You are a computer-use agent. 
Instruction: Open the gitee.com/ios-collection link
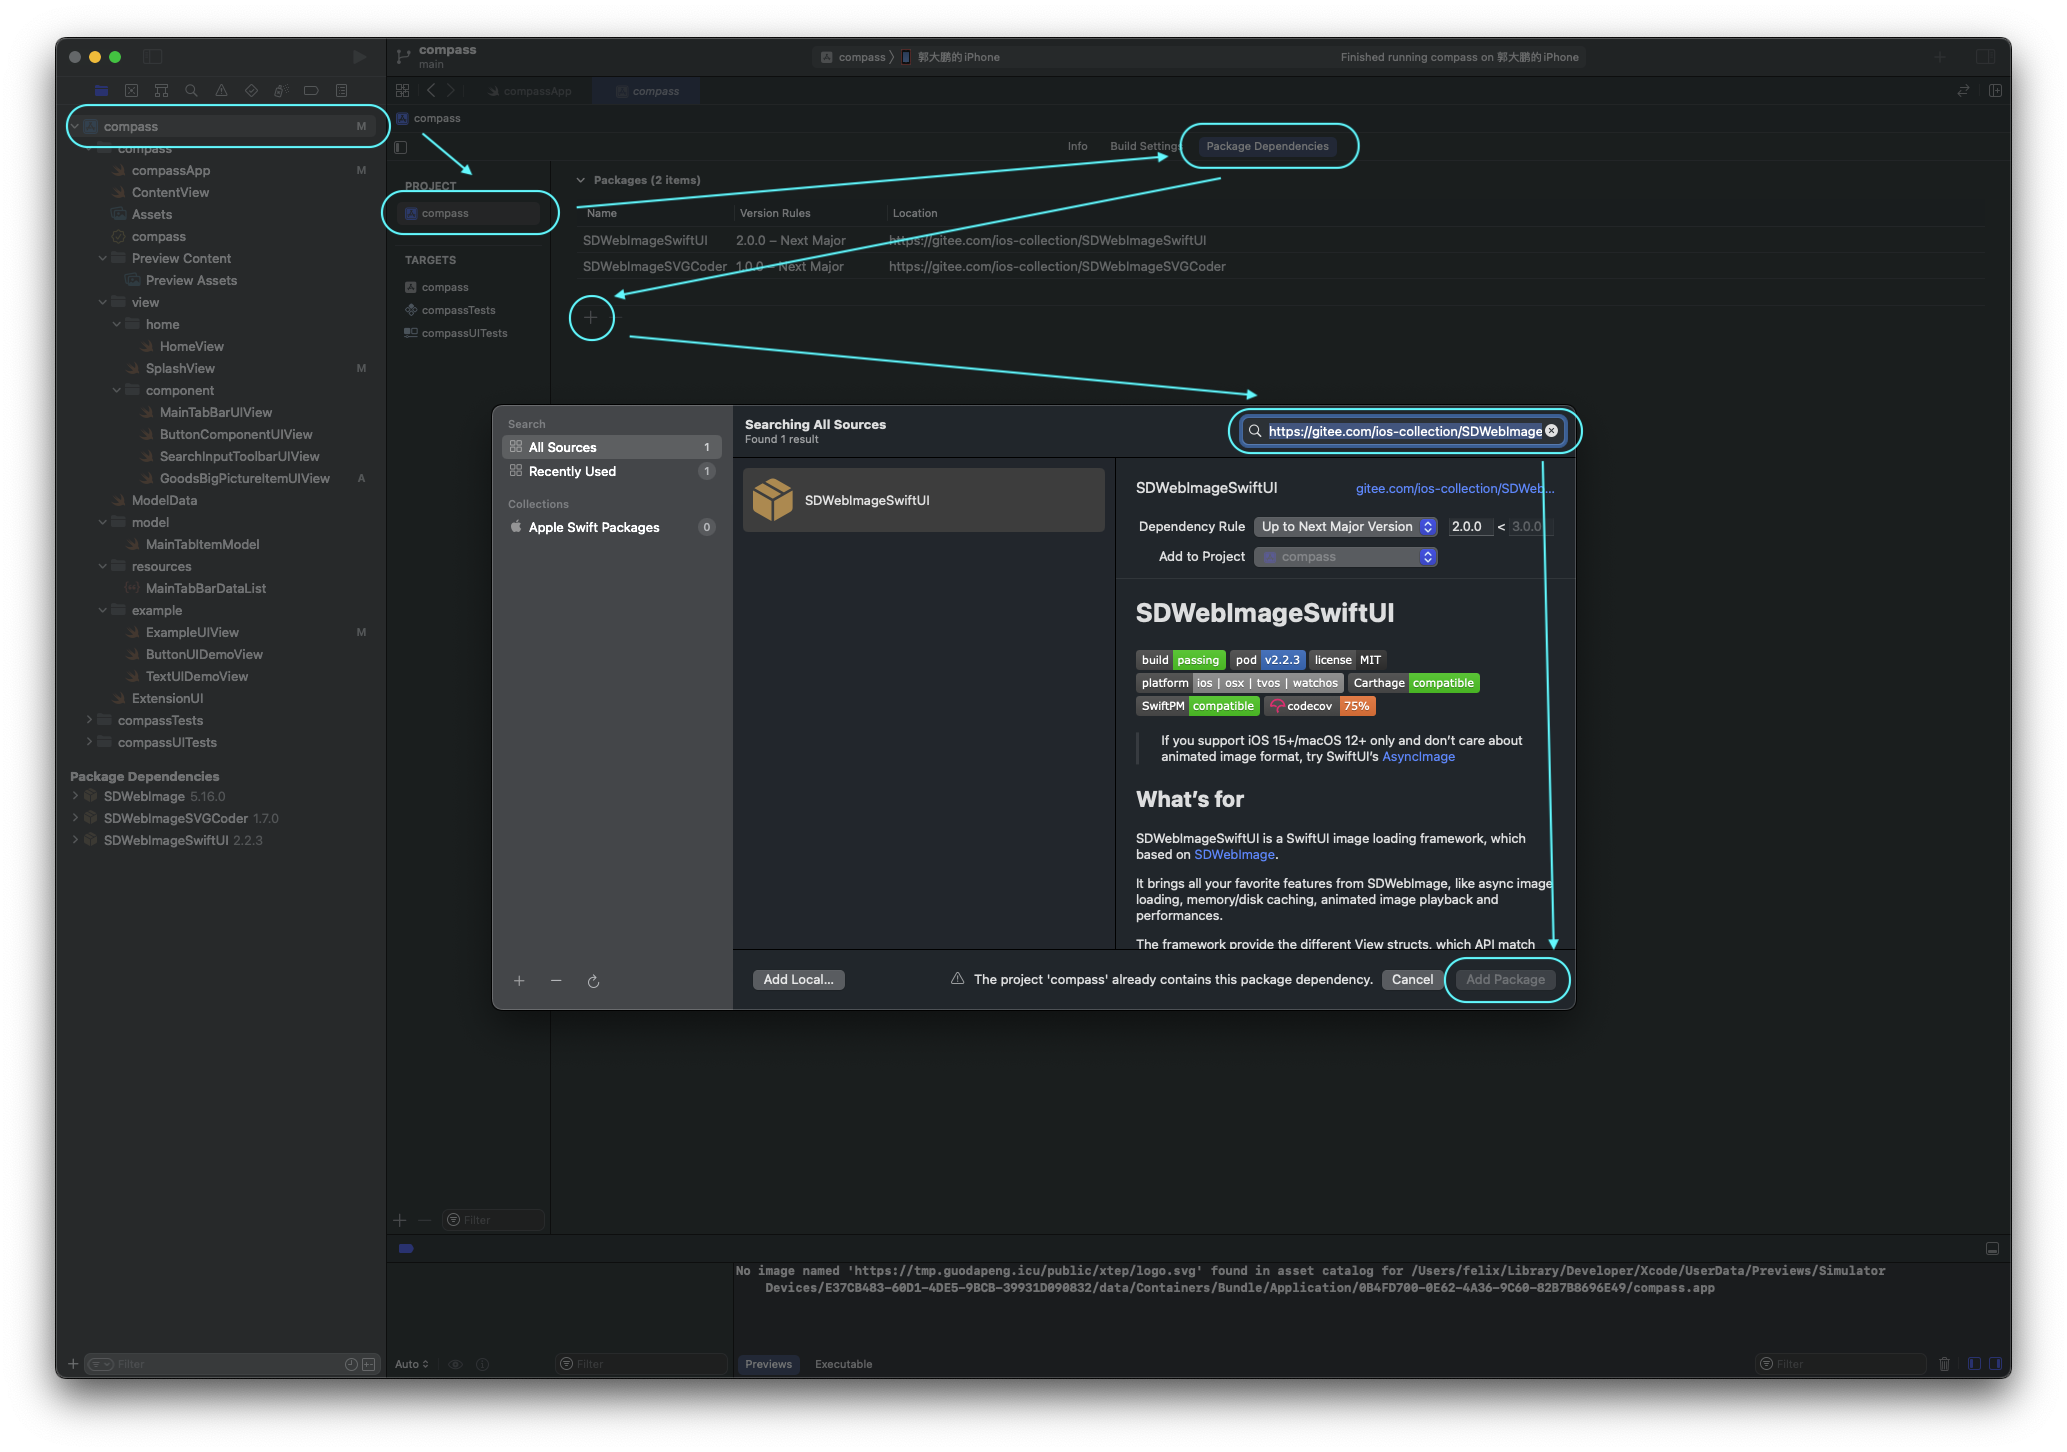1455,488
